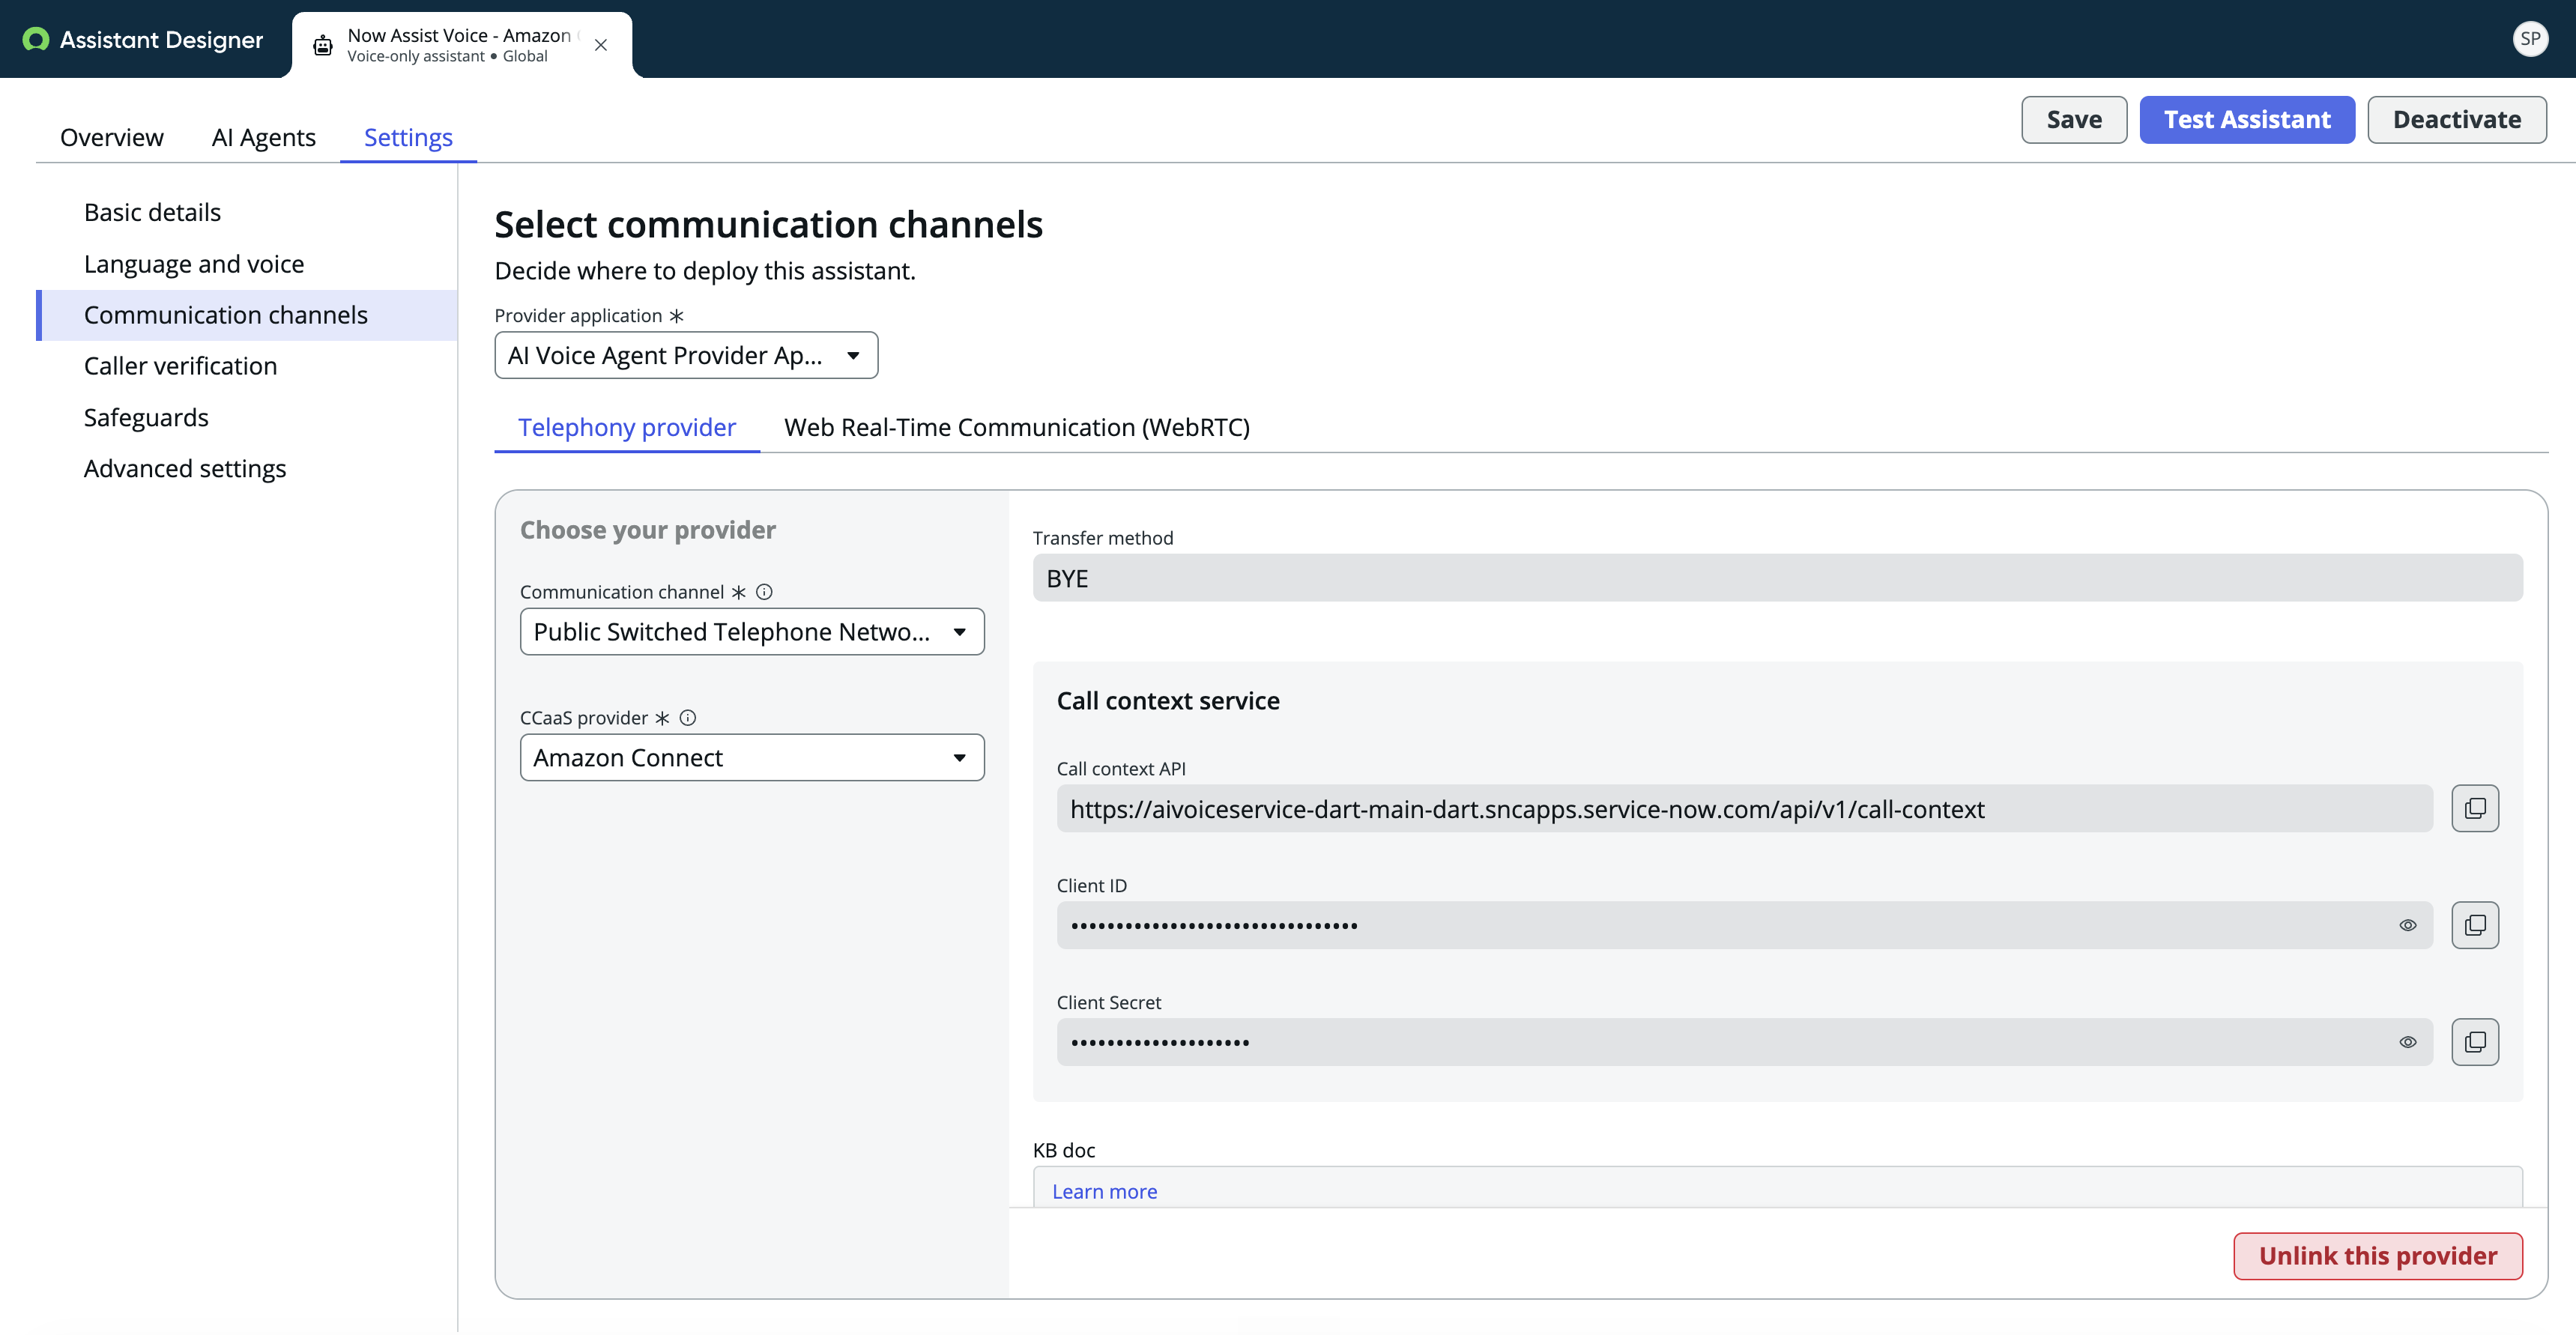Screen dimensions: 2576x1335
Task: Follow the Learn more link
Action: click(1104, 1191)
